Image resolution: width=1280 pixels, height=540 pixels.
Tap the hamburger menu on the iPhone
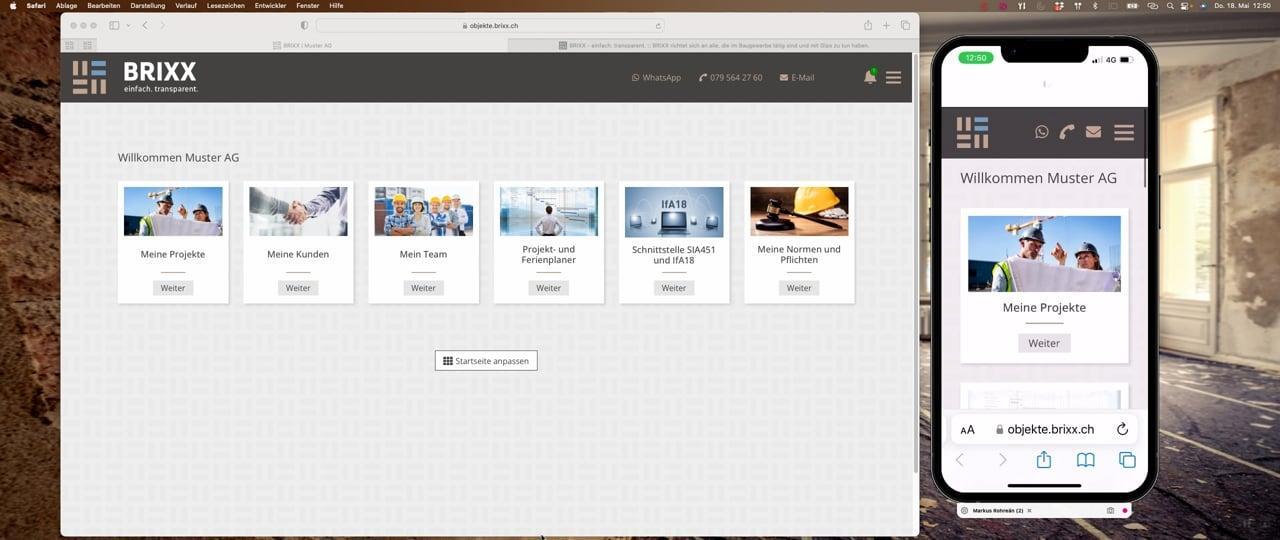(x=1124, y=132)
